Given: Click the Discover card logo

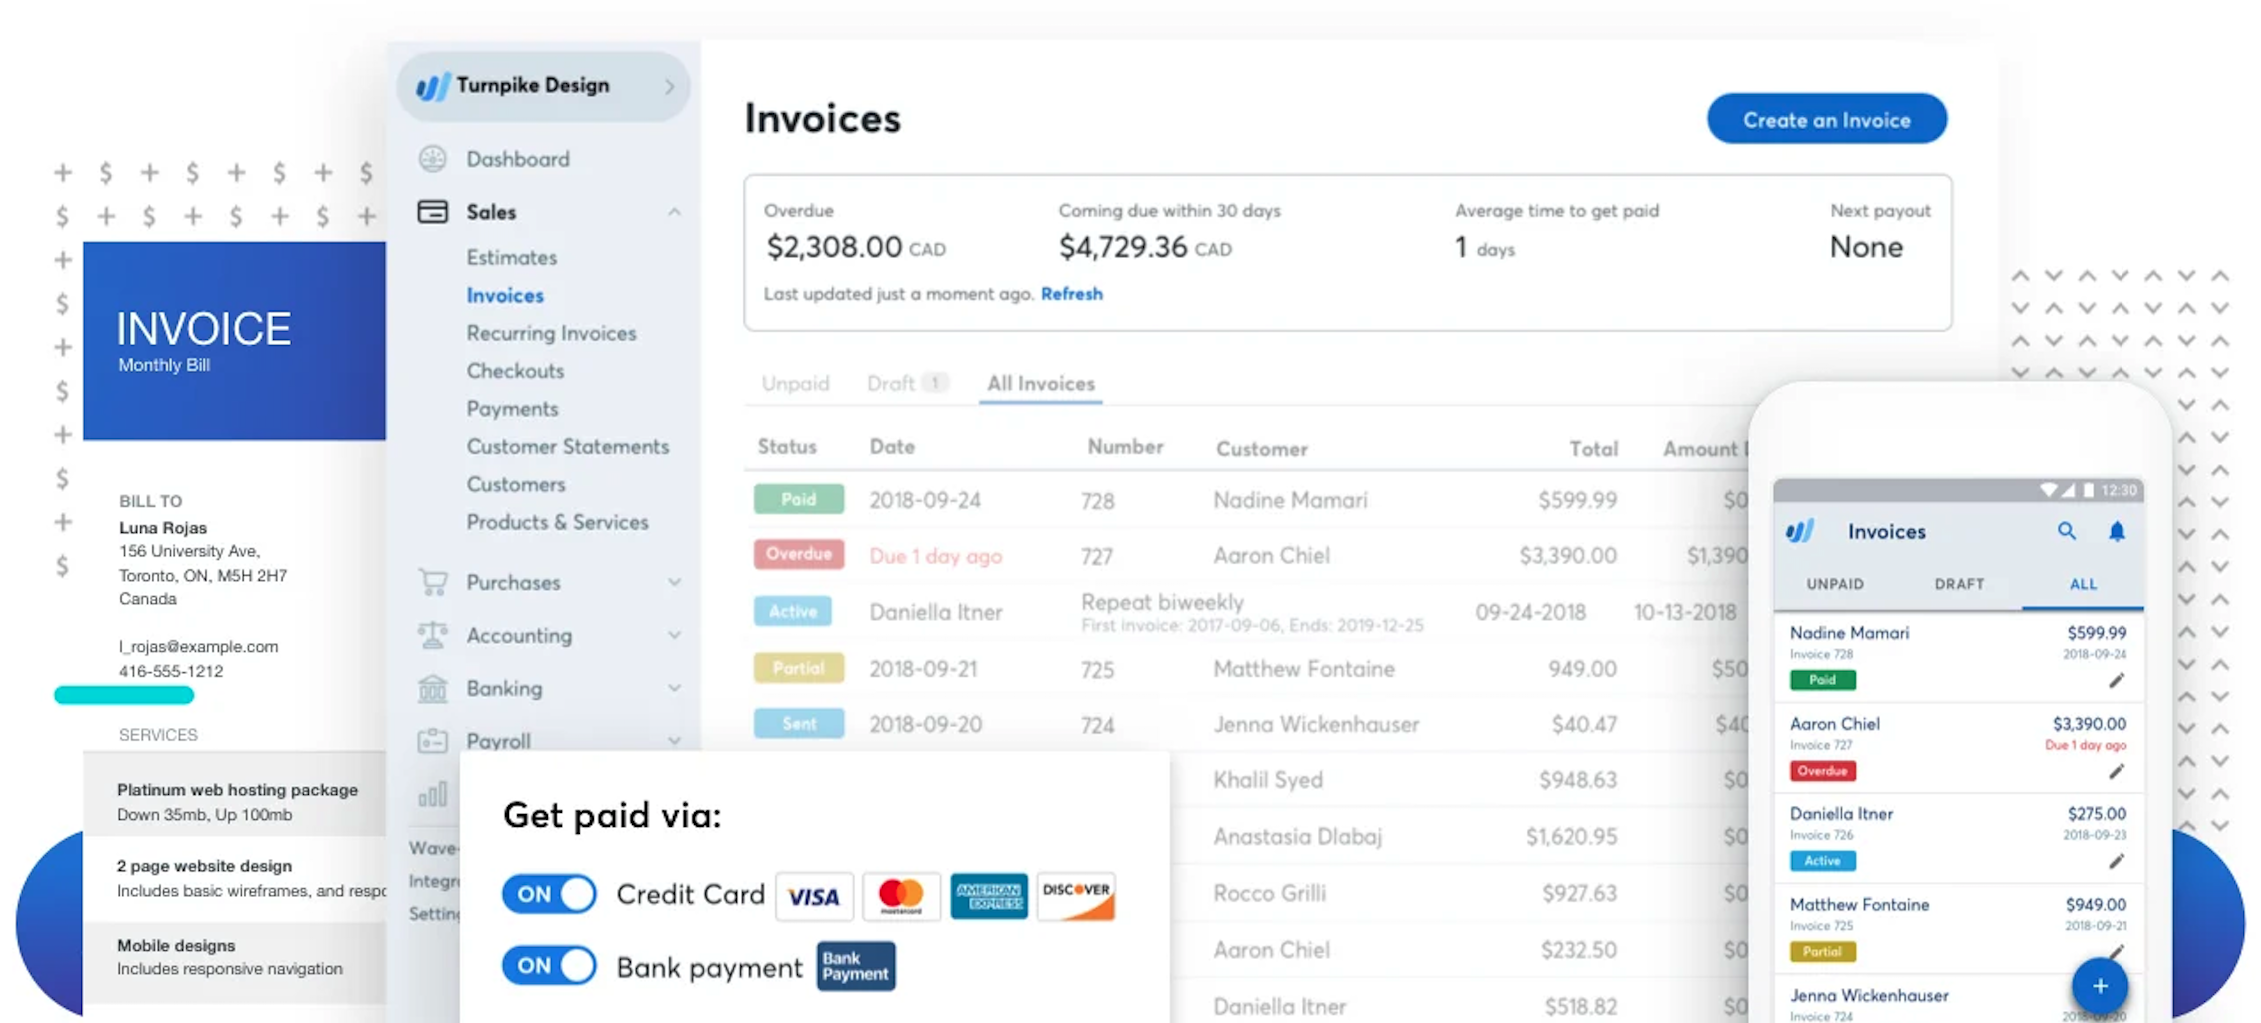Looking at the screenshot, I should (x=1076, y=896).
